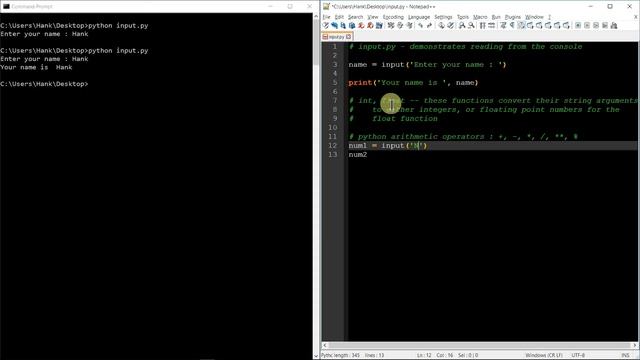The height and width of the screenshot is (360, 640).
Task: Close the input.py tab with its X
Action: pos(349,37)
